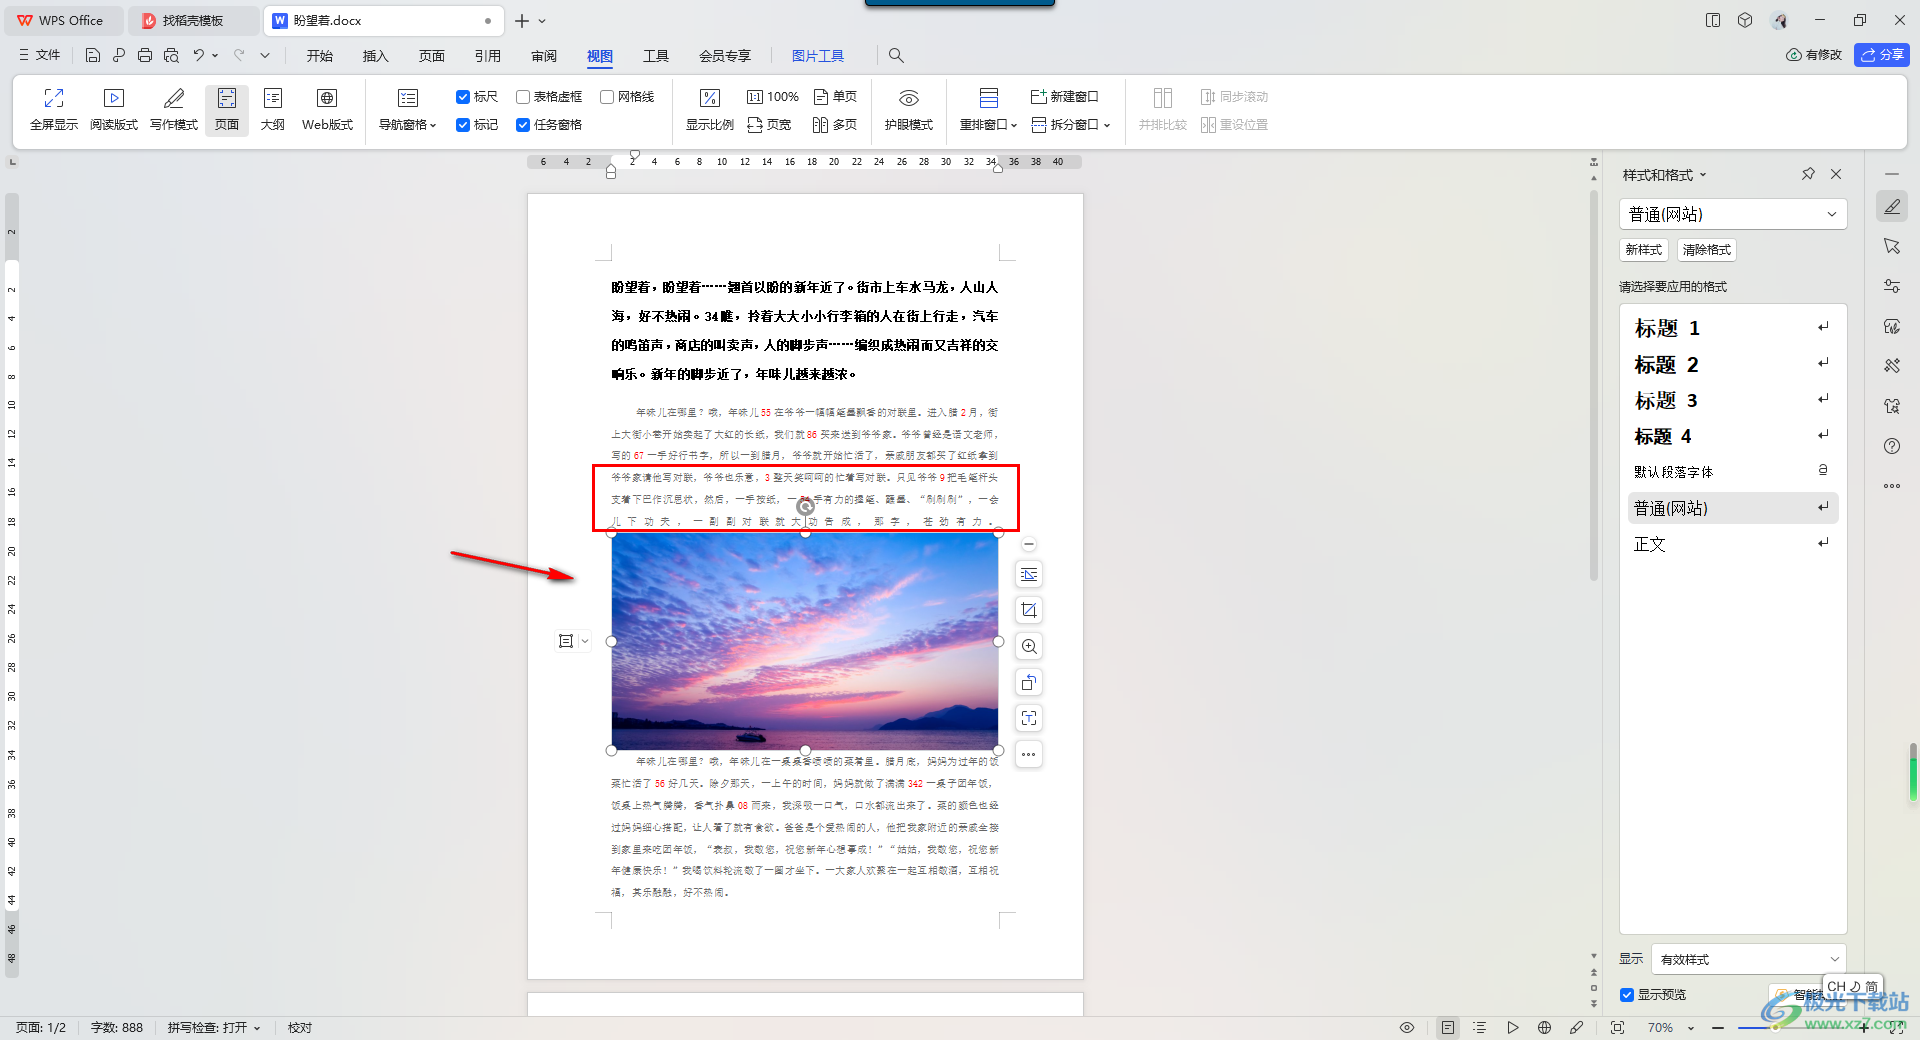Choose Single Page view
Viewport: 1920px width, 1040px height.
[835, 97]
